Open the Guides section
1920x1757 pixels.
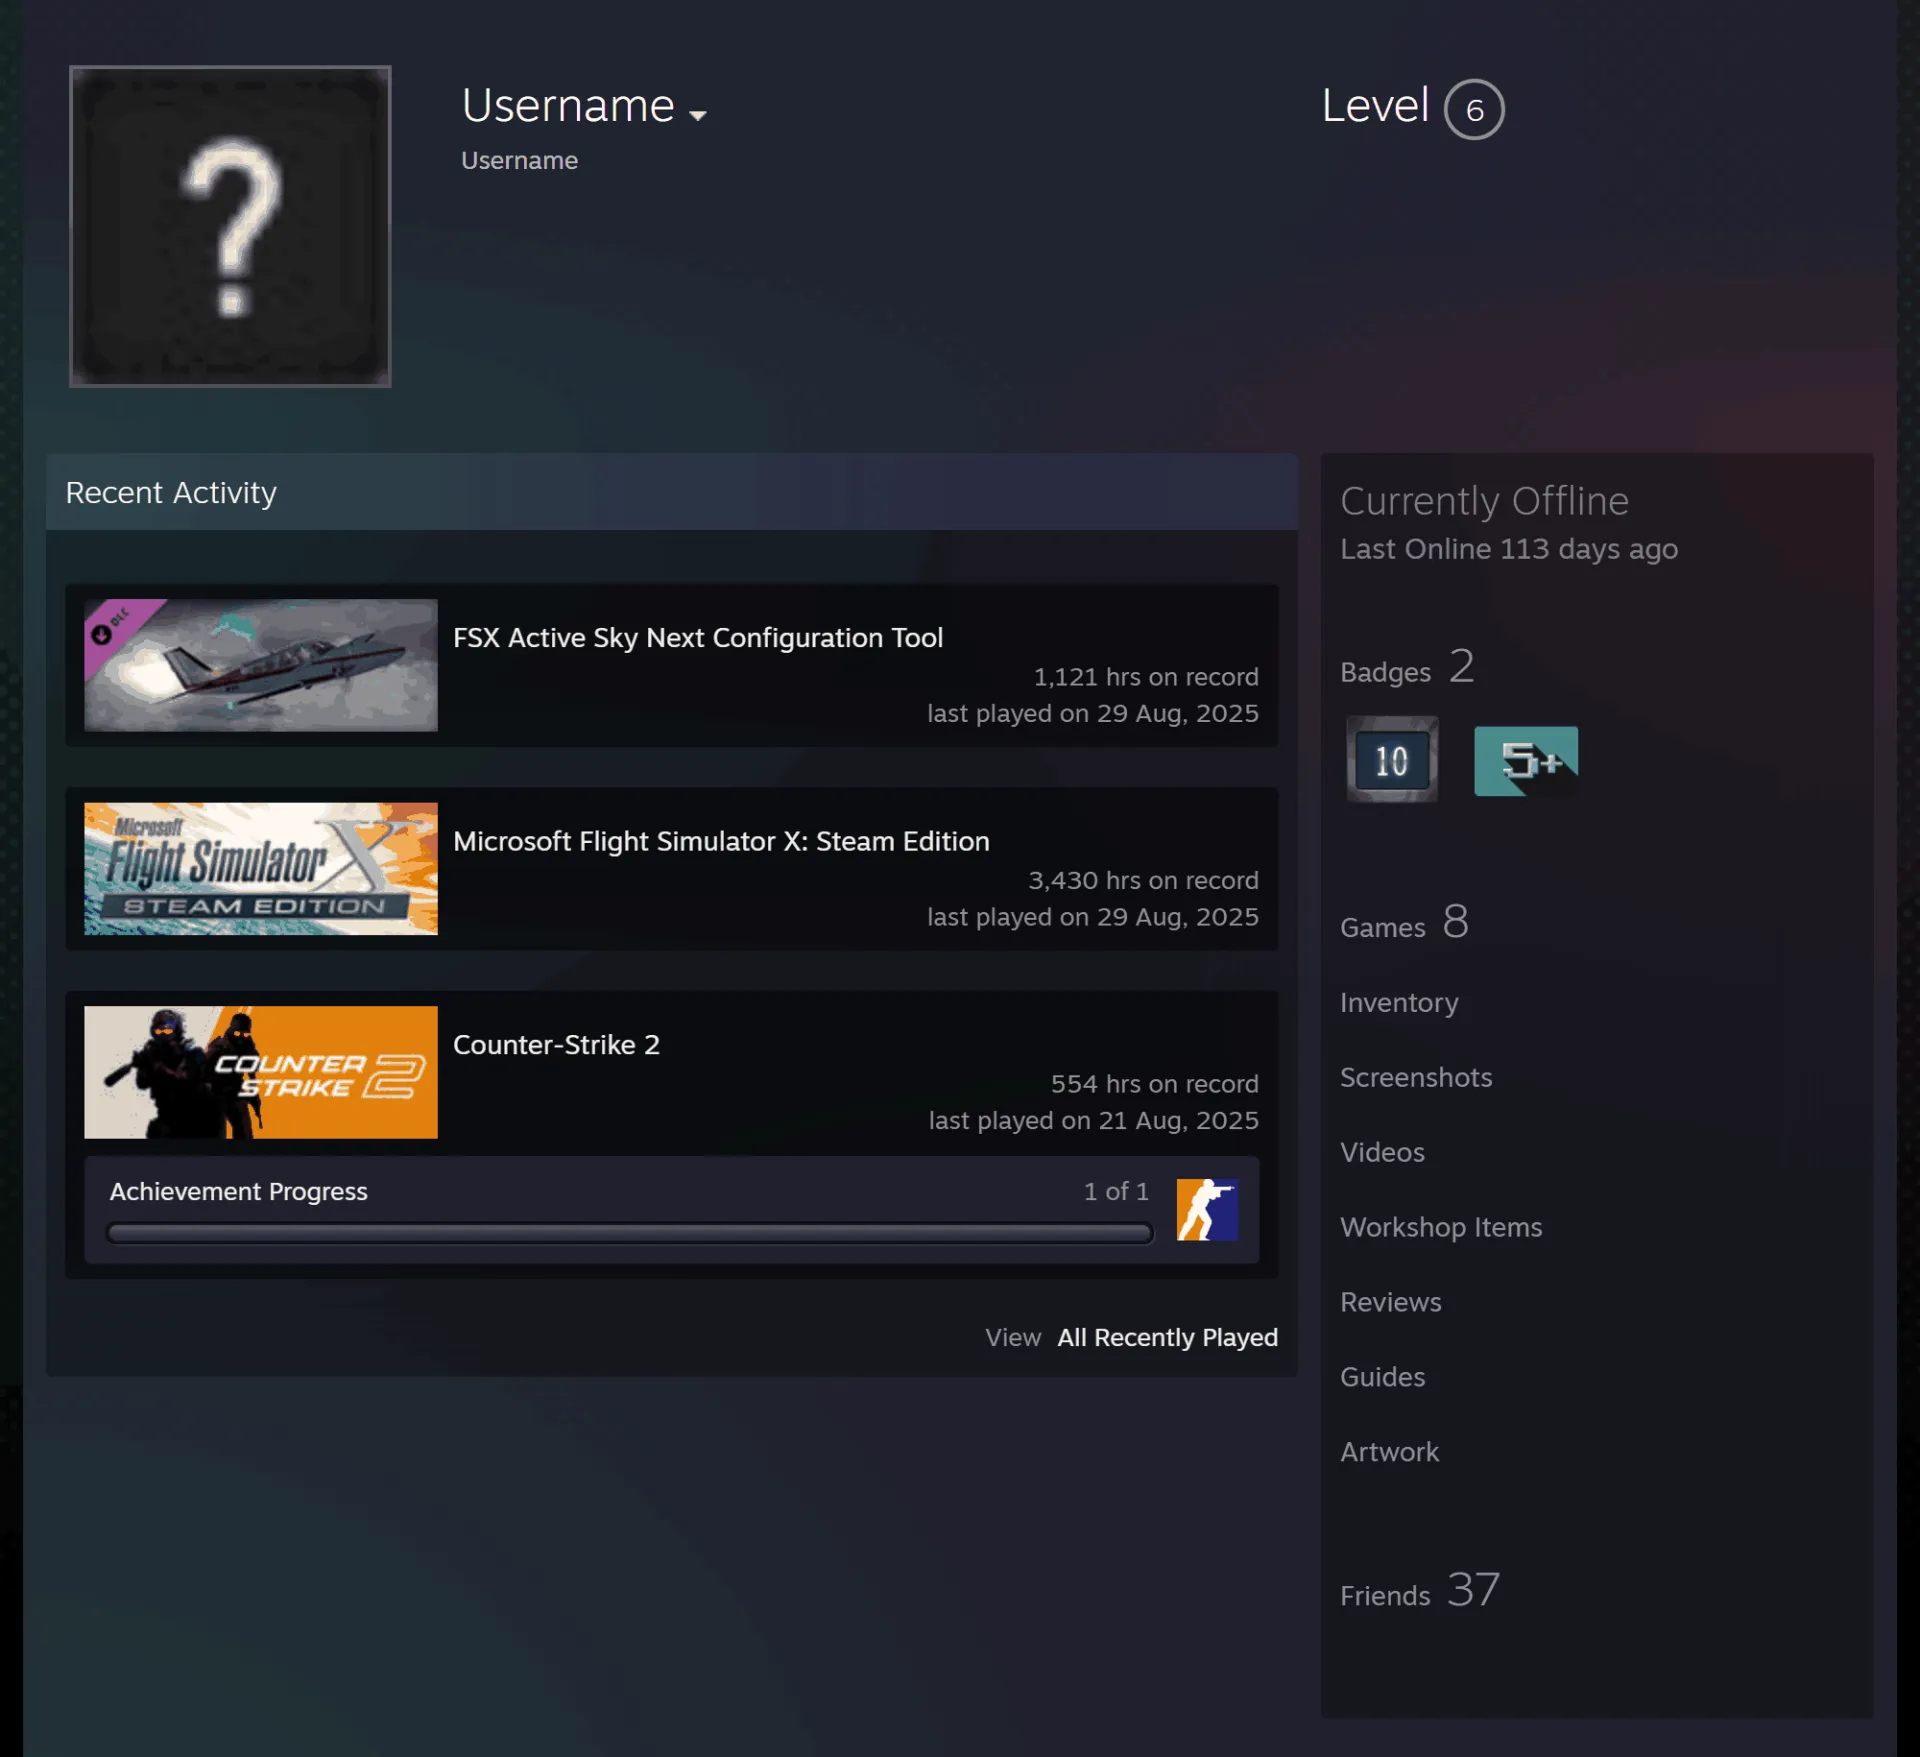click(x=1382, y=1377)
